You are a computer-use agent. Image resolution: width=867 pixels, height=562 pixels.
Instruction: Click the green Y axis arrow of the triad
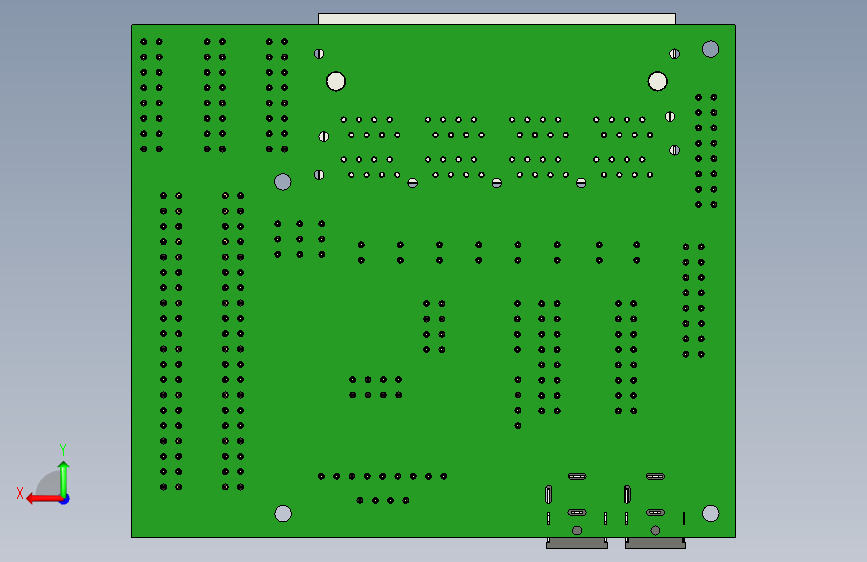click(64, 479)
